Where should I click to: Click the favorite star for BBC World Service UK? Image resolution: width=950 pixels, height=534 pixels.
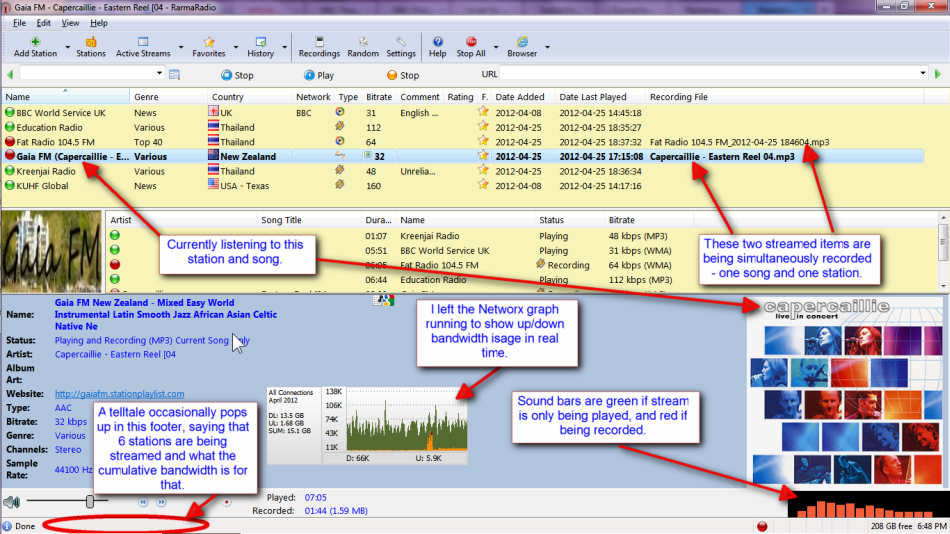483,112
